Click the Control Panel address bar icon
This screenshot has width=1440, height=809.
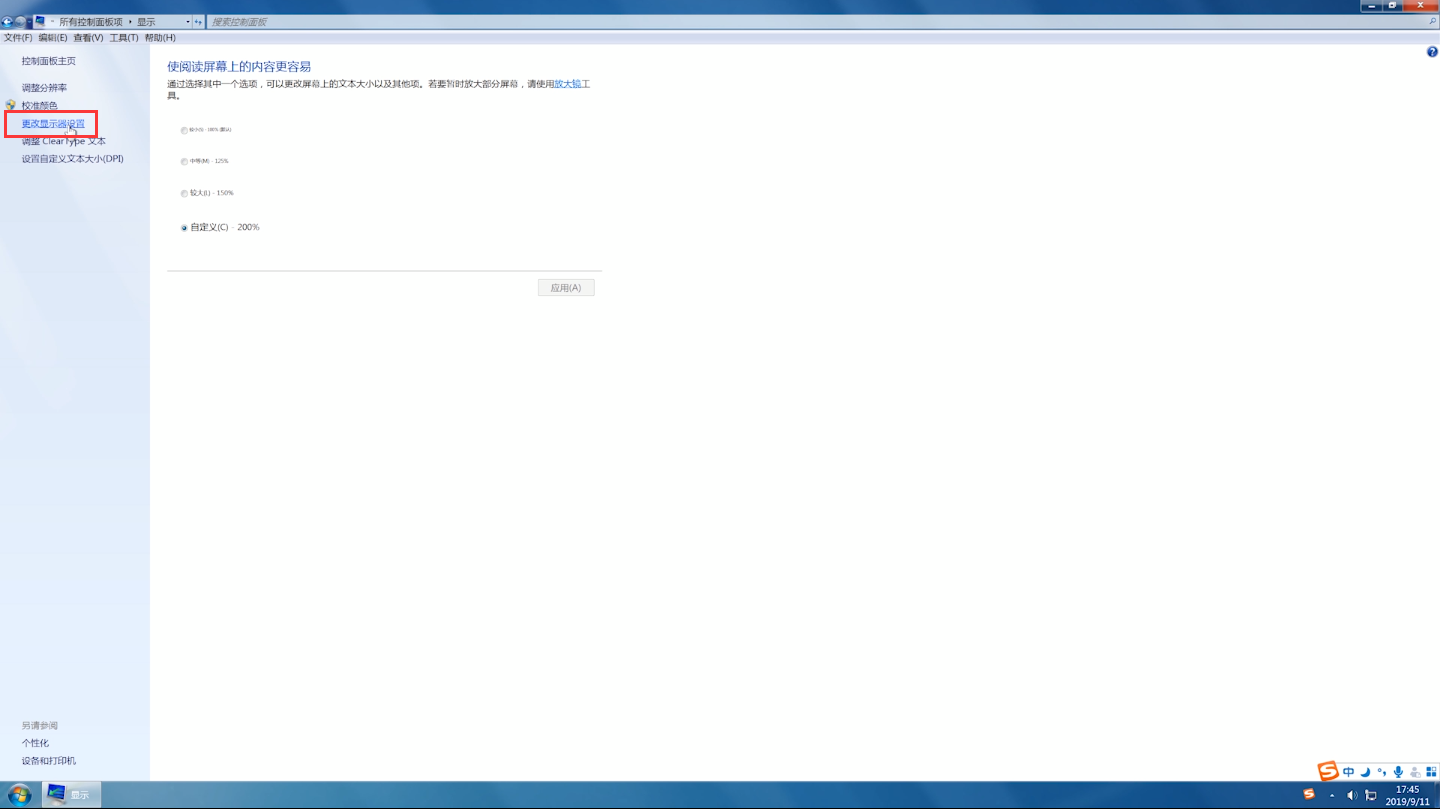click(x=40, y=21)
